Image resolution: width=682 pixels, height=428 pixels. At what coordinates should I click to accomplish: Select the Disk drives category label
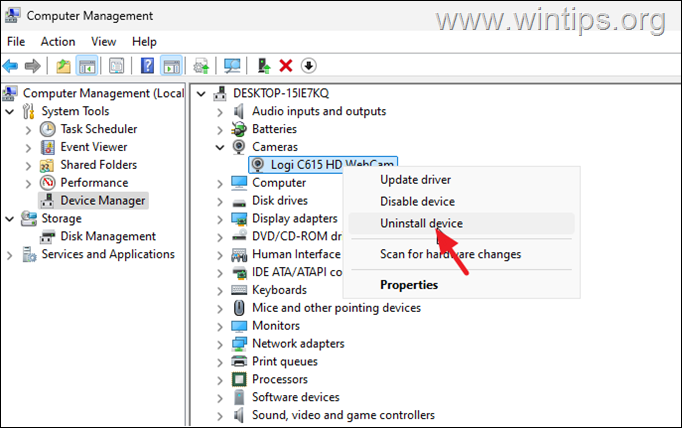(x=280, y=201)
